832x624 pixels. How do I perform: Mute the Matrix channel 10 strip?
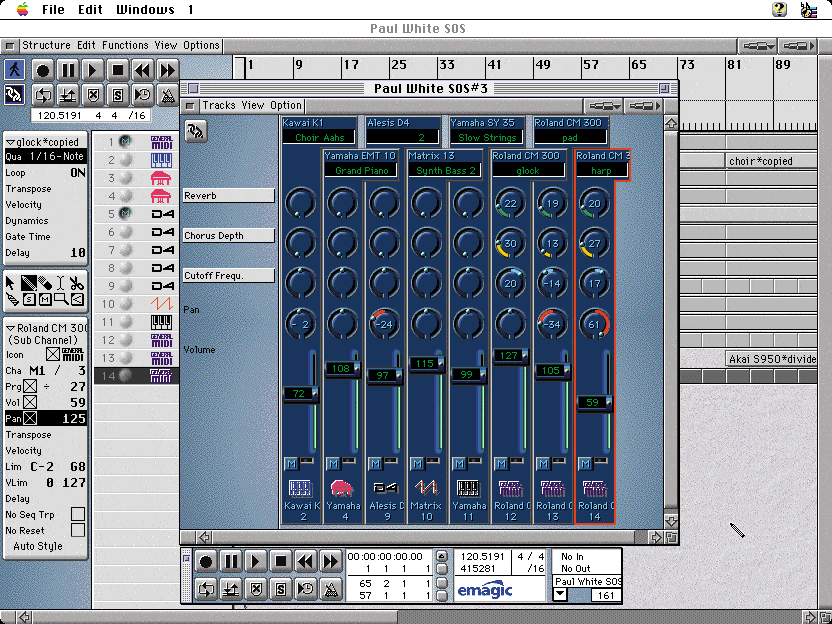click(x=417, y=464)
